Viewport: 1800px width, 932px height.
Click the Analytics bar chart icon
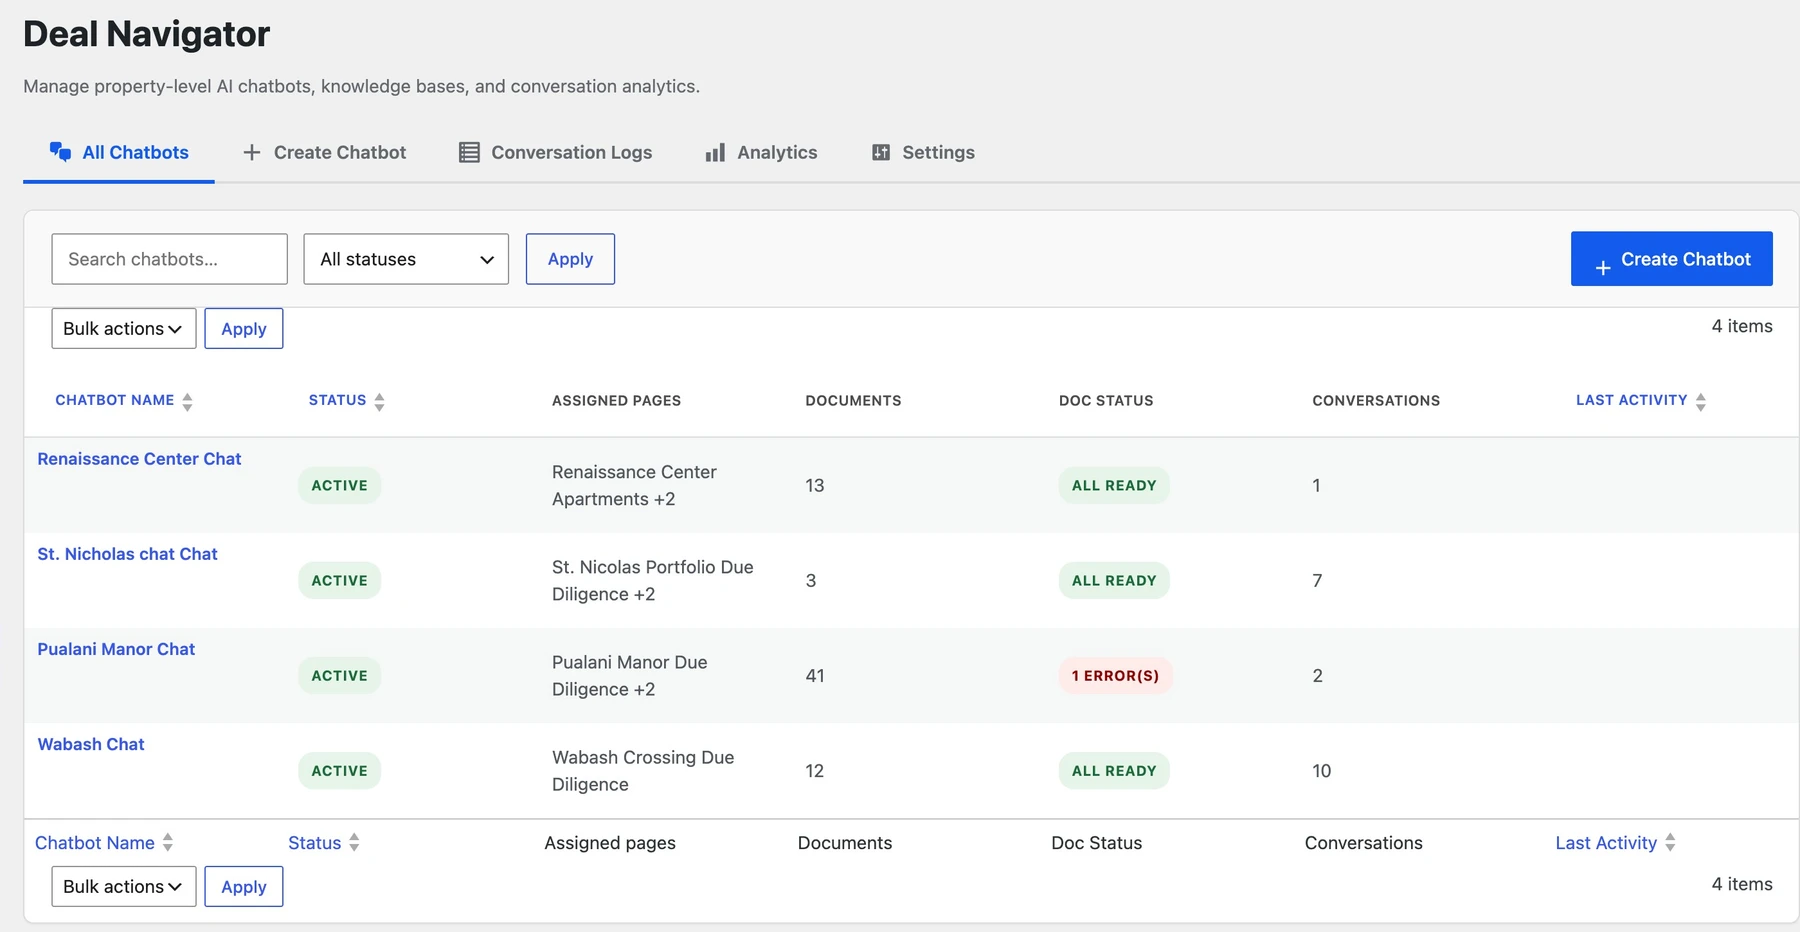click(x=715, y=152)
